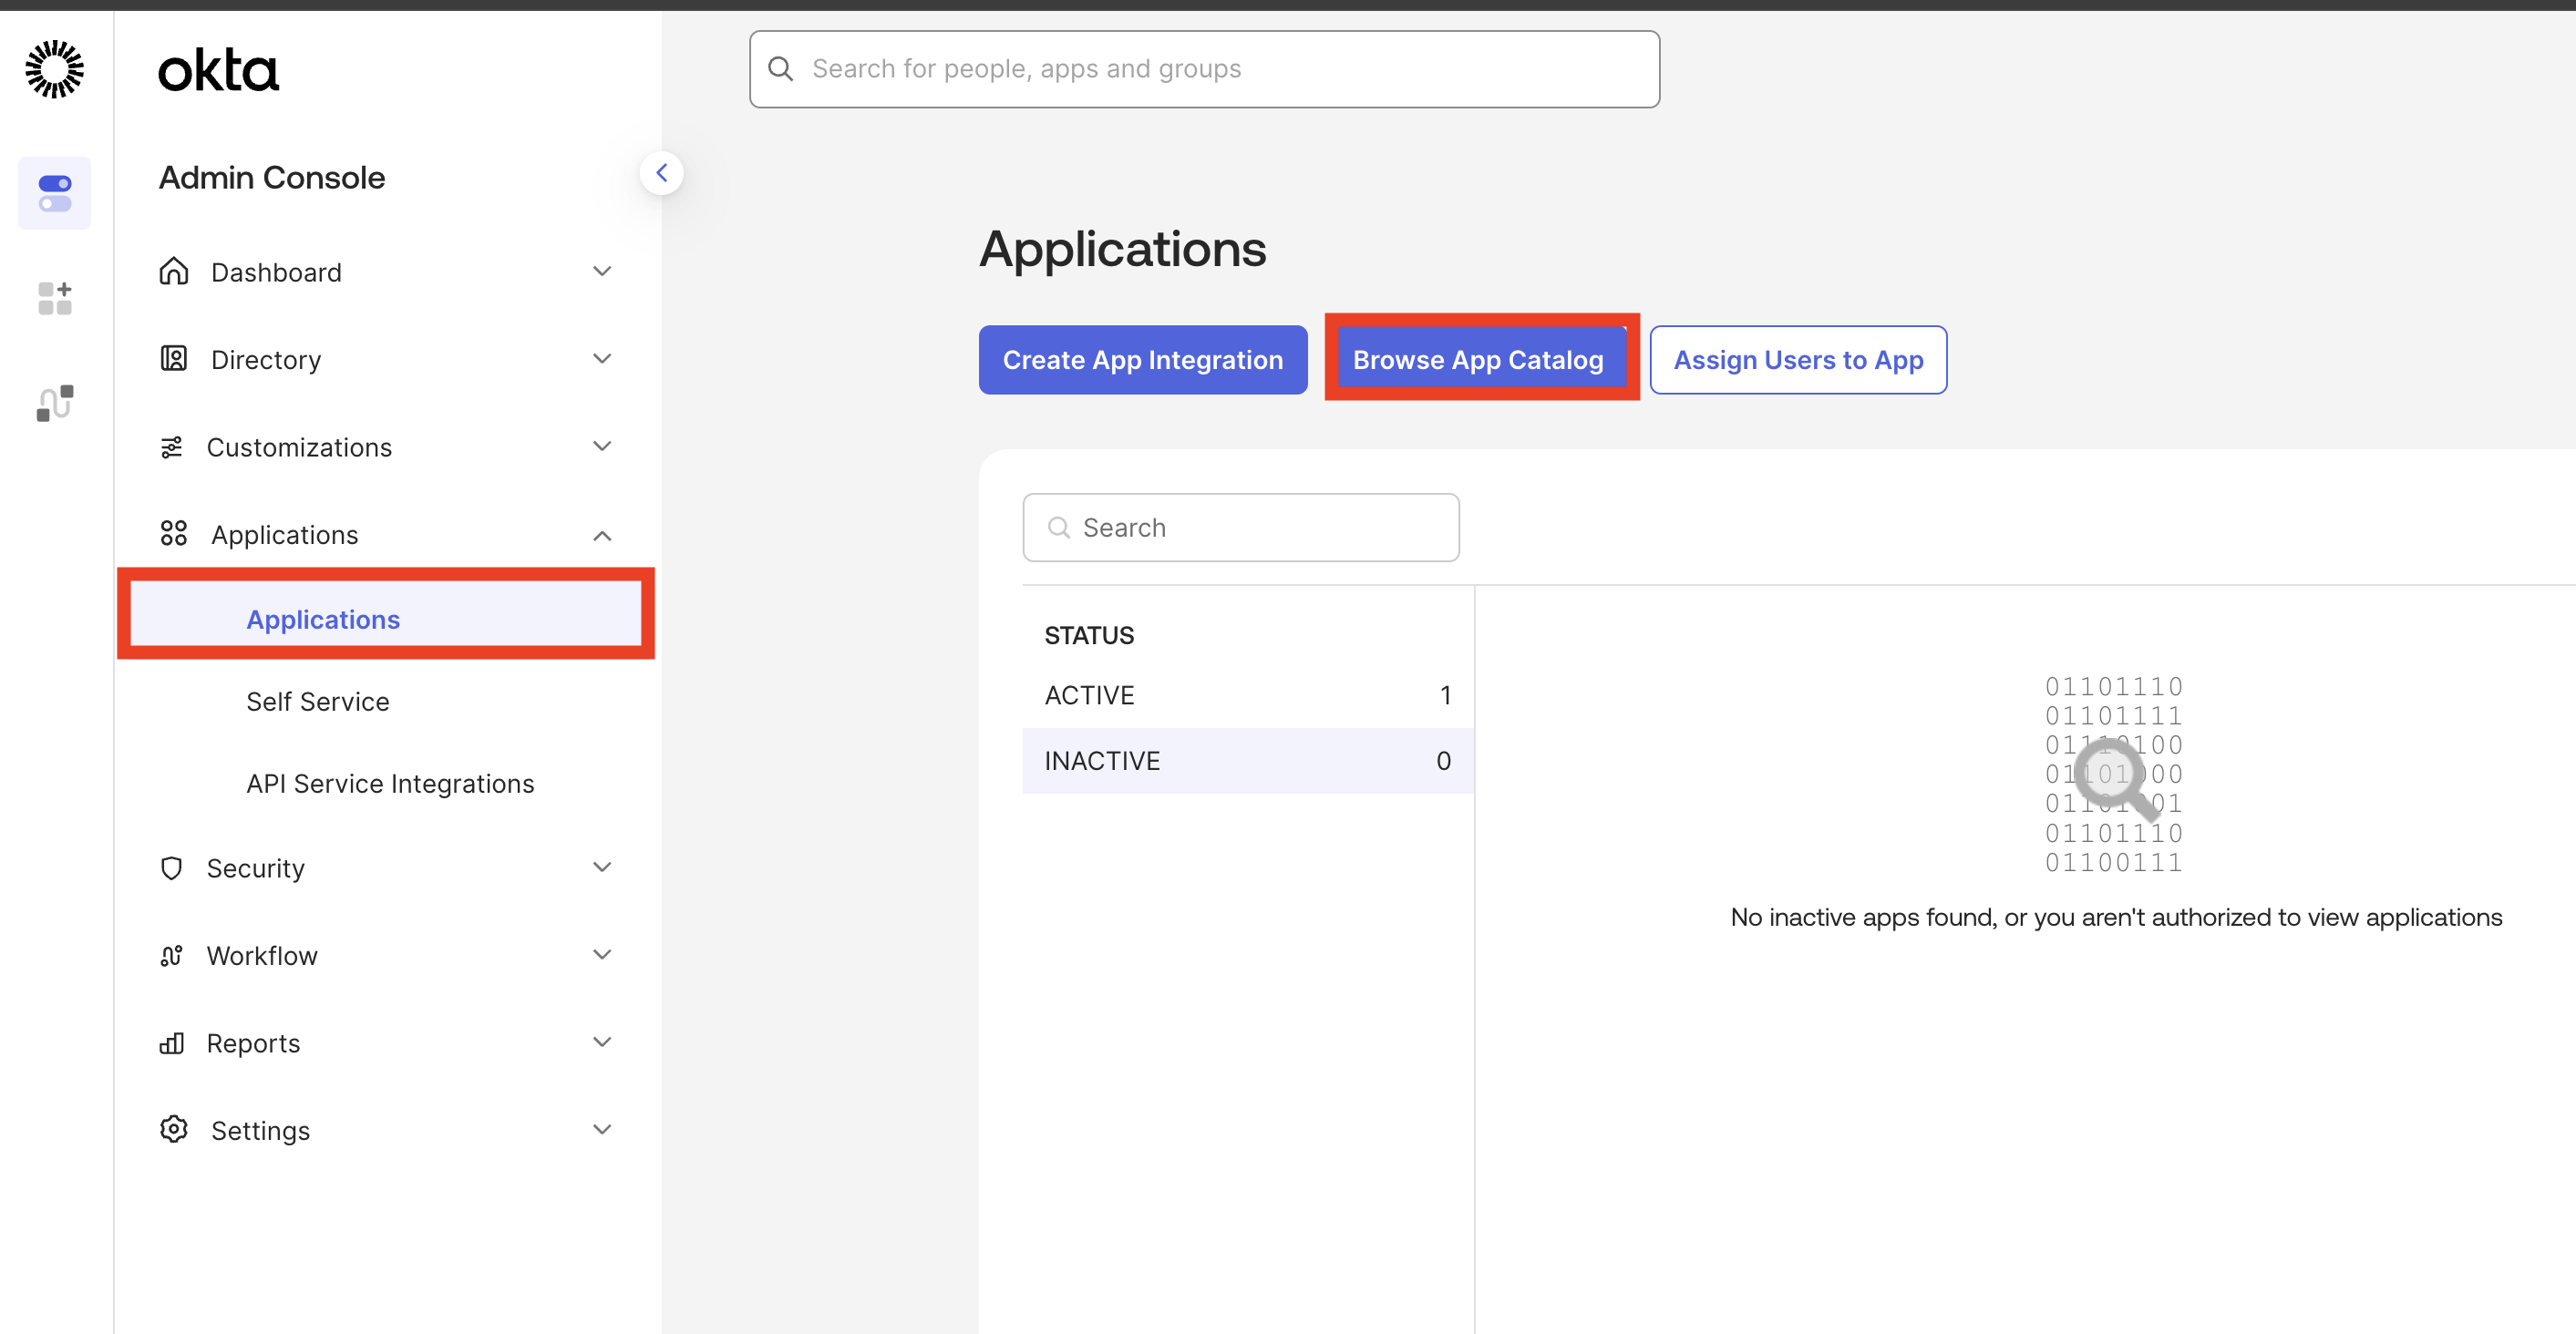Open the apps grid plus icon in the rail
Viewport: 2576px width, 1334px height.
(54, 298)
